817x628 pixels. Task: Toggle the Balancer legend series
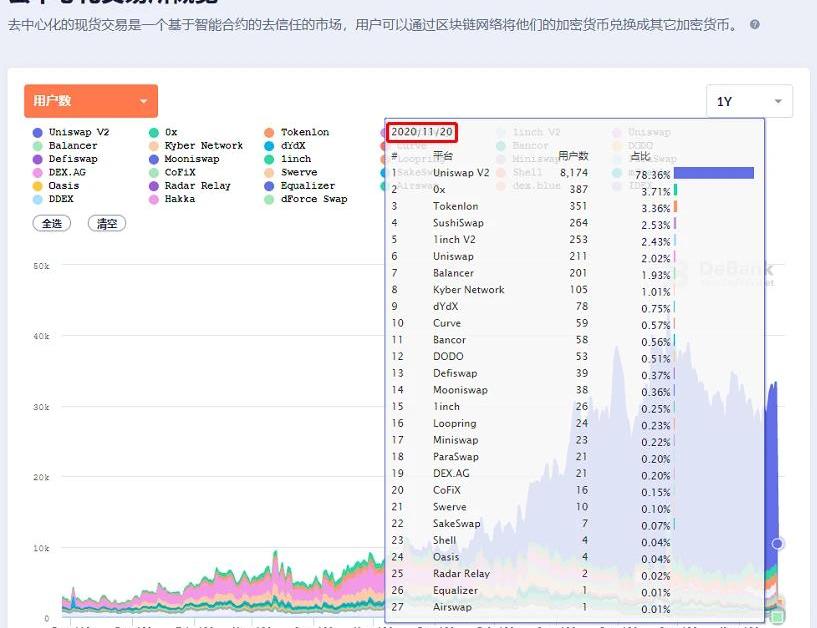[x=65, y=146]
